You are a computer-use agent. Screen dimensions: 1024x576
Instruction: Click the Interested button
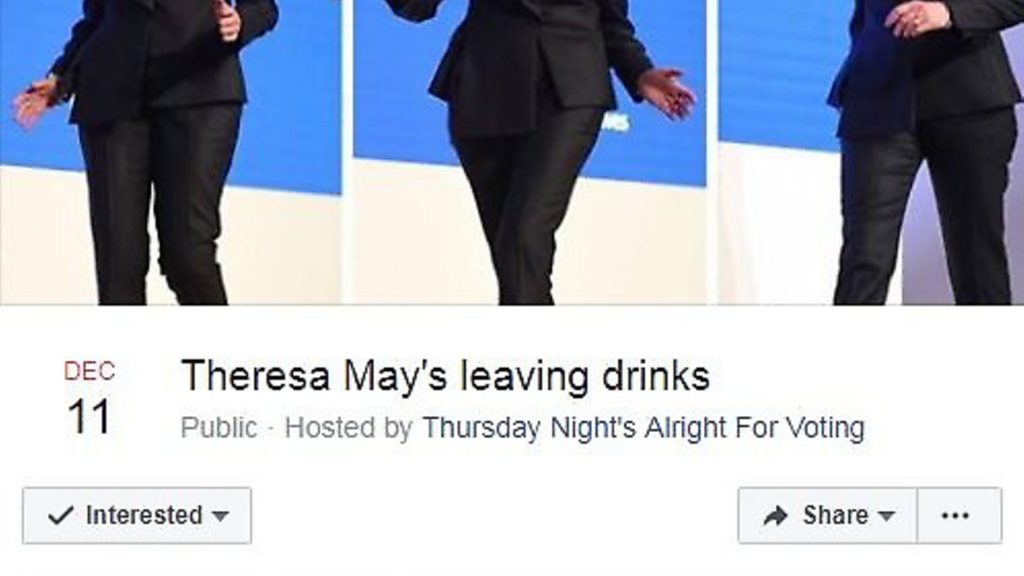tap(136, 515)
